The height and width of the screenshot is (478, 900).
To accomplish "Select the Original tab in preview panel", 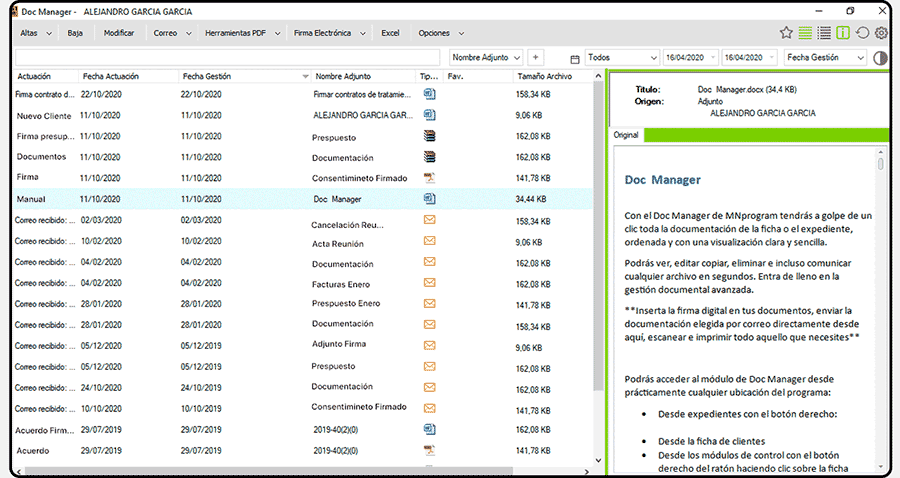I will (626, 135).
